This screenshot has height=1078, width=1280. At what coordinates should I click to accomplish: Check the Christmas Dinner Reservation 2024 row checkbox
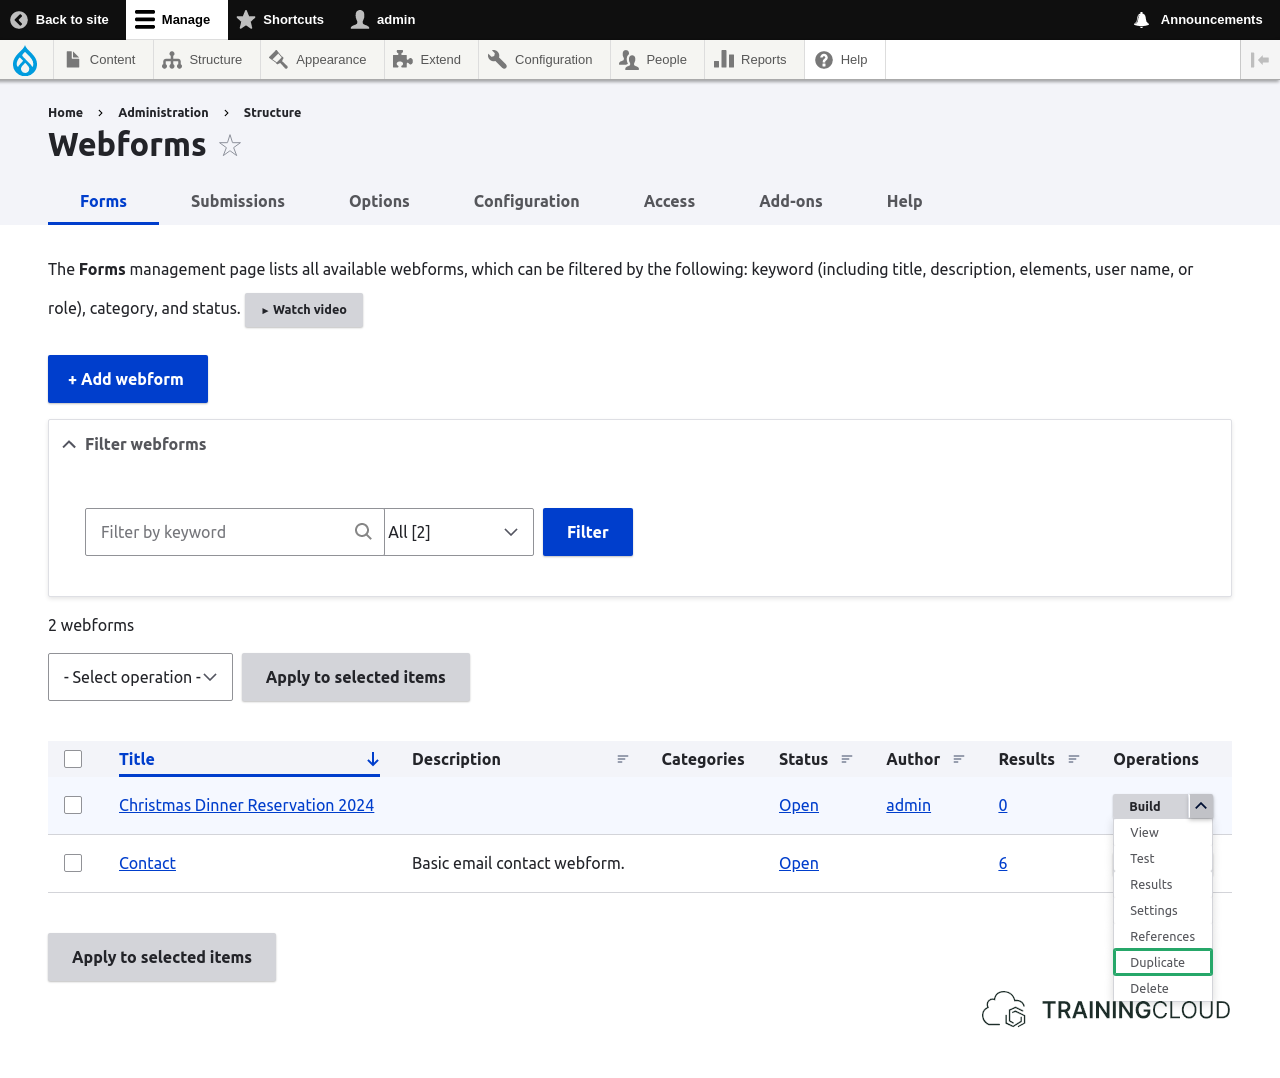click(73, 805)
